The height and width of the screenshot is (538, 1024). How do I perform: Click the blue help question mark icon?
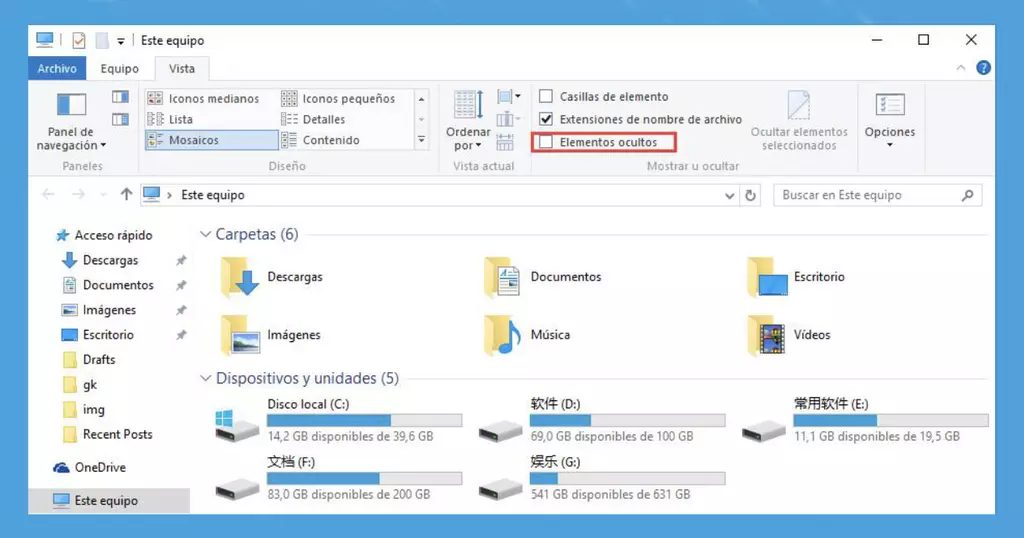pos(983,69)
